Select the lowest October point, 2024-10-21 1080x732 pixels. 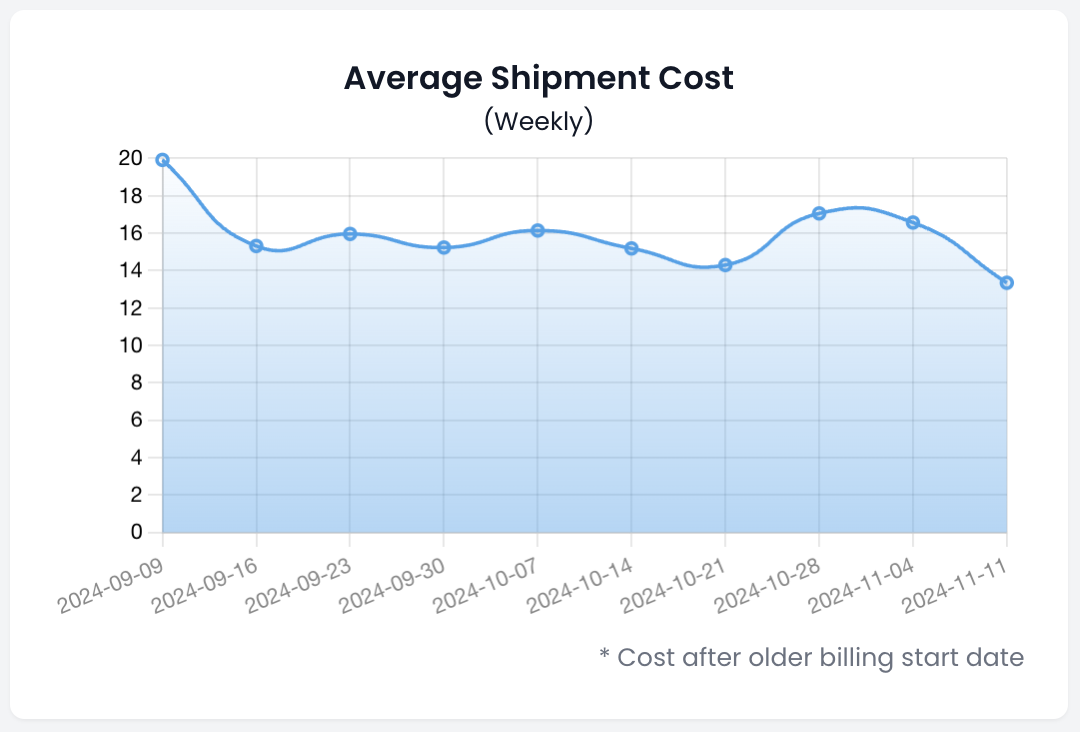pyautogui.click(x=725, y=265)
